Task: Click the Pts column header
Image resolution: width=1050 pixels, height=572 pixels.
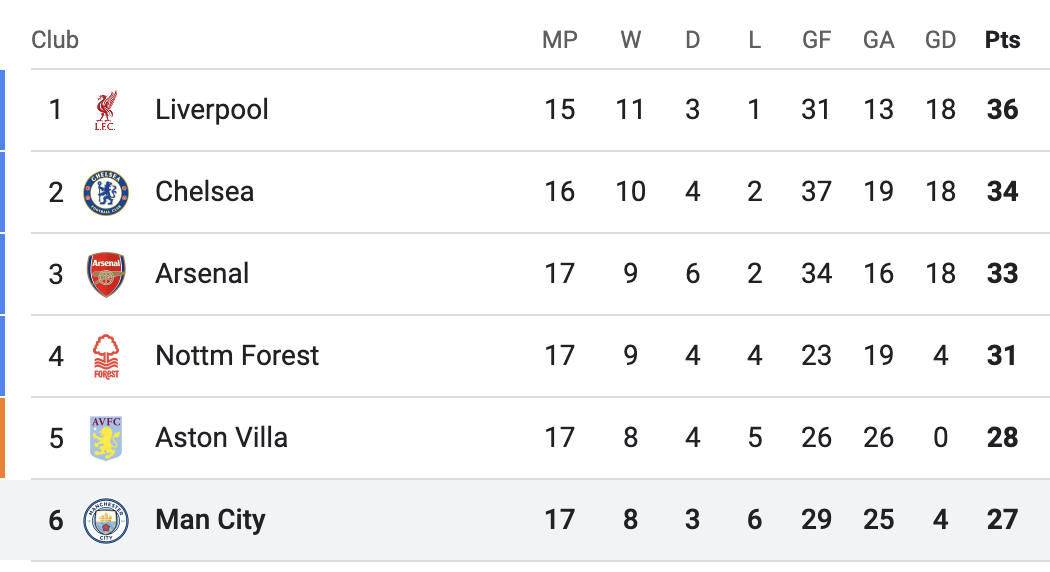Action: [1002, 40]
